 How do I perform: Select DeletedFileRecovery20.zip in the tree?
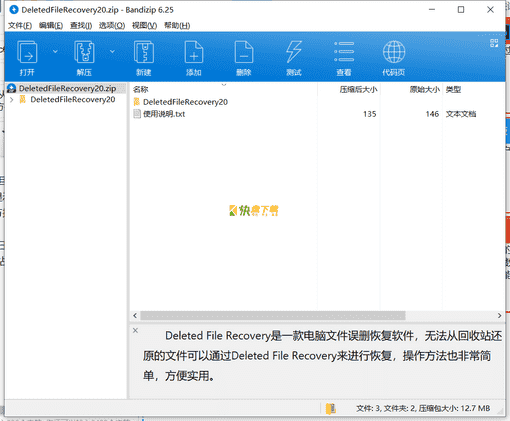pos(66,88)
